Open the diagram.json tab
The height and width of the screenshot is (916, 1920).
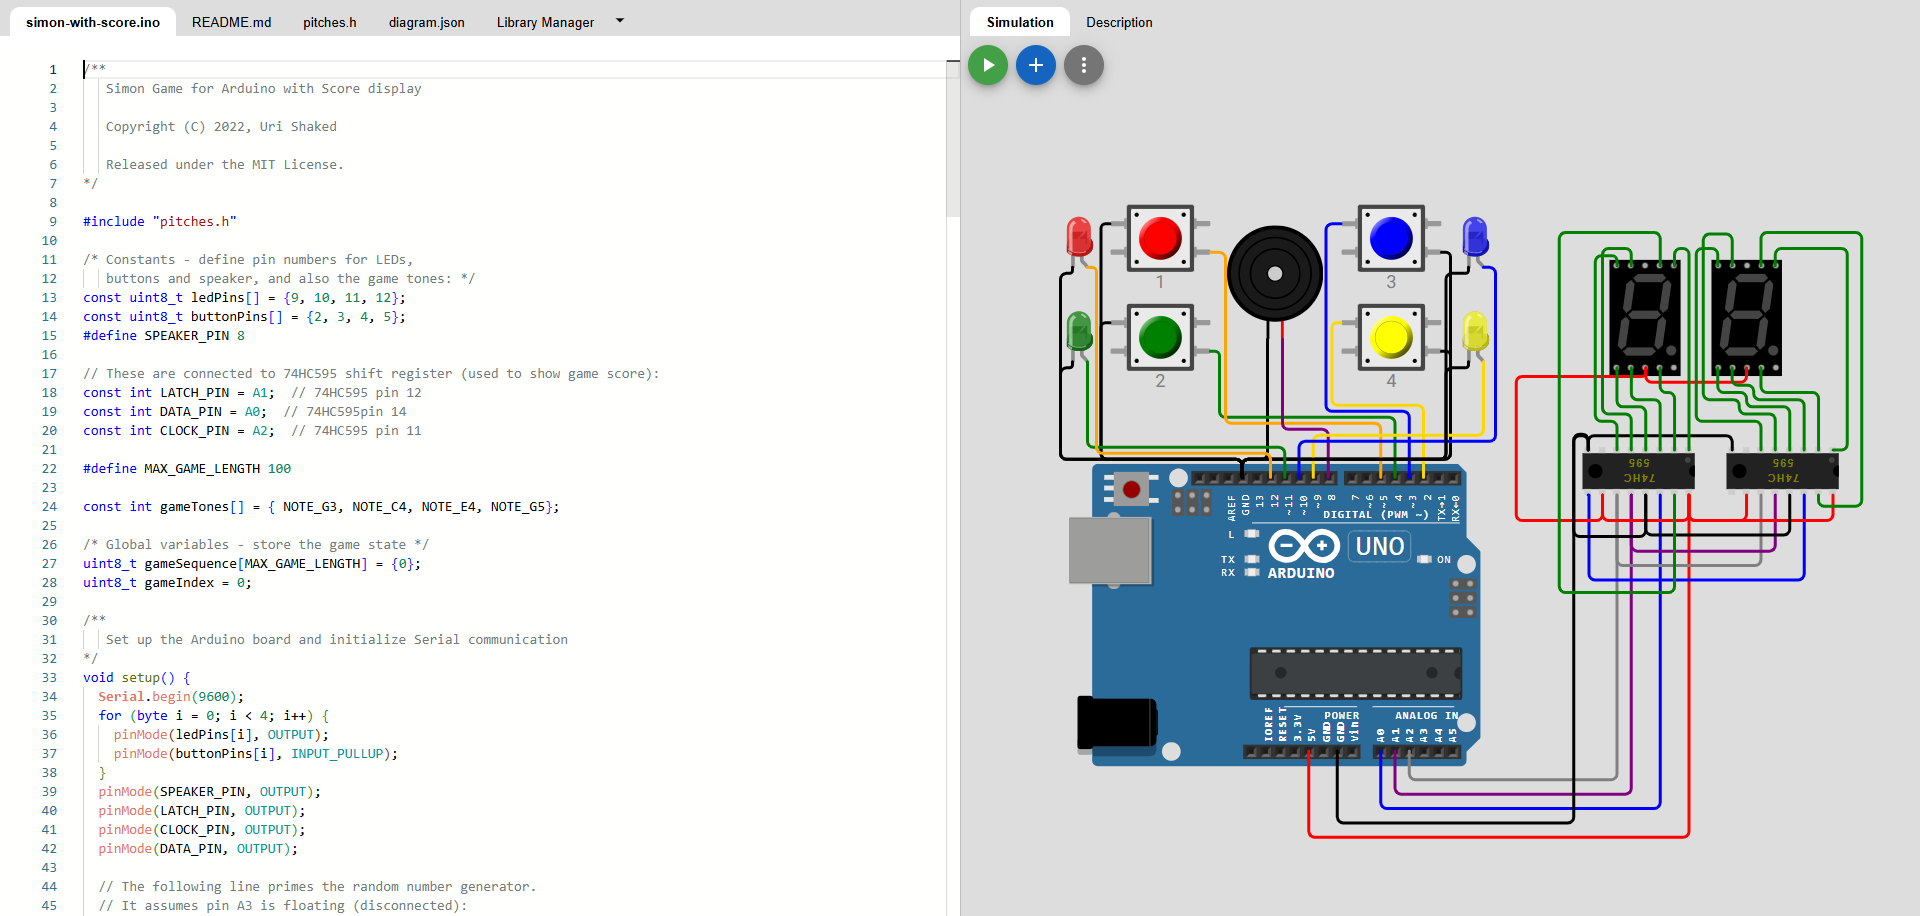coord(426,22)
